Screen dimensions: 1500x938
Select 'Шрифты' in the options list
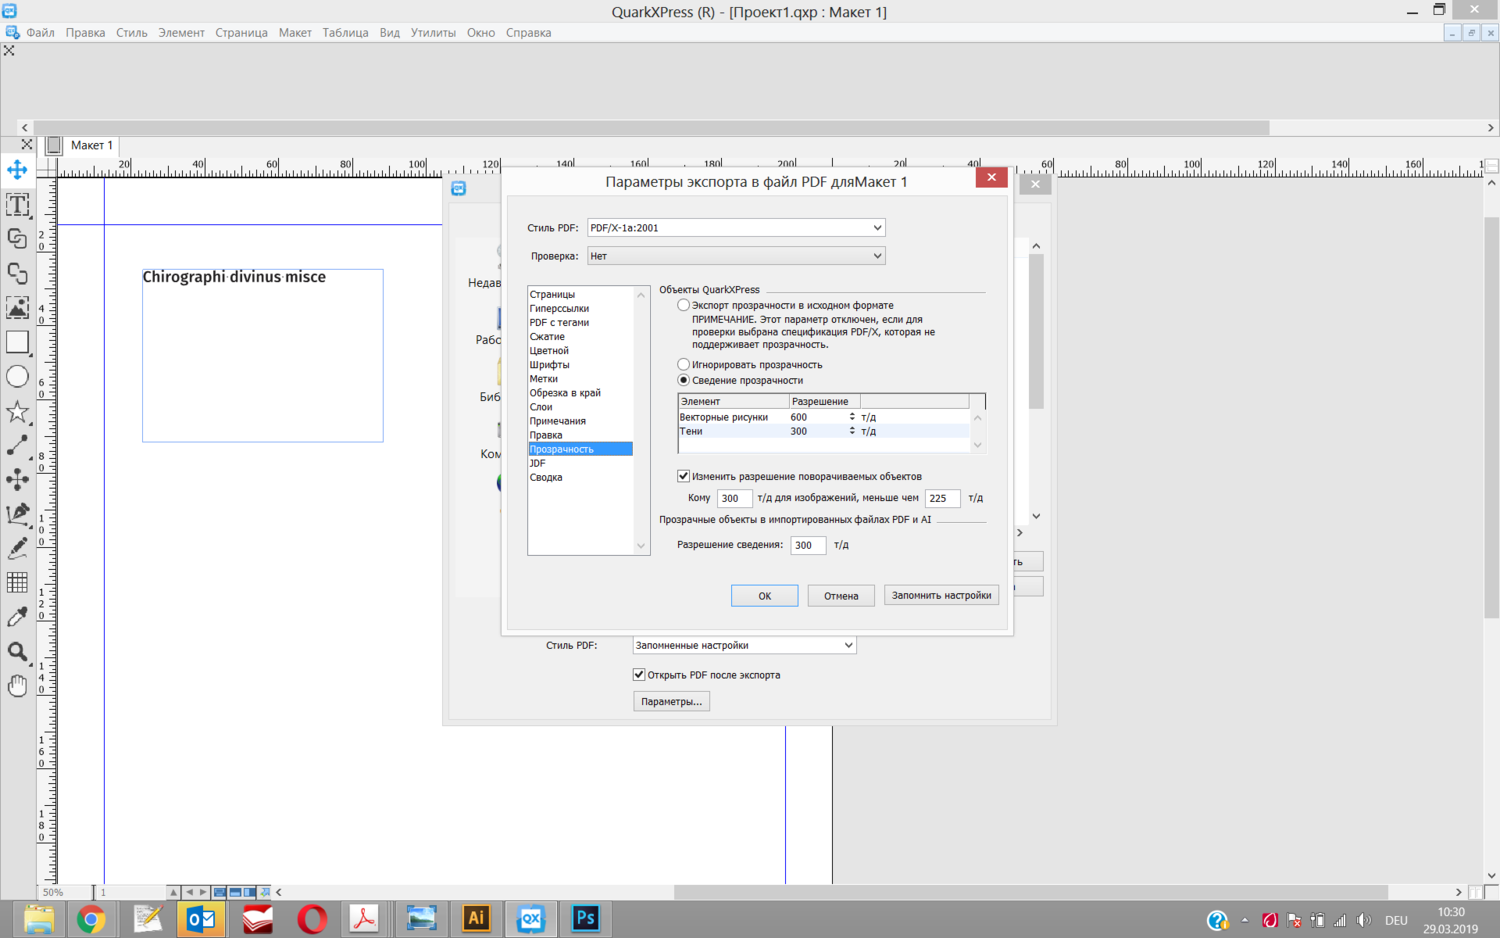(x=549, y=365)
